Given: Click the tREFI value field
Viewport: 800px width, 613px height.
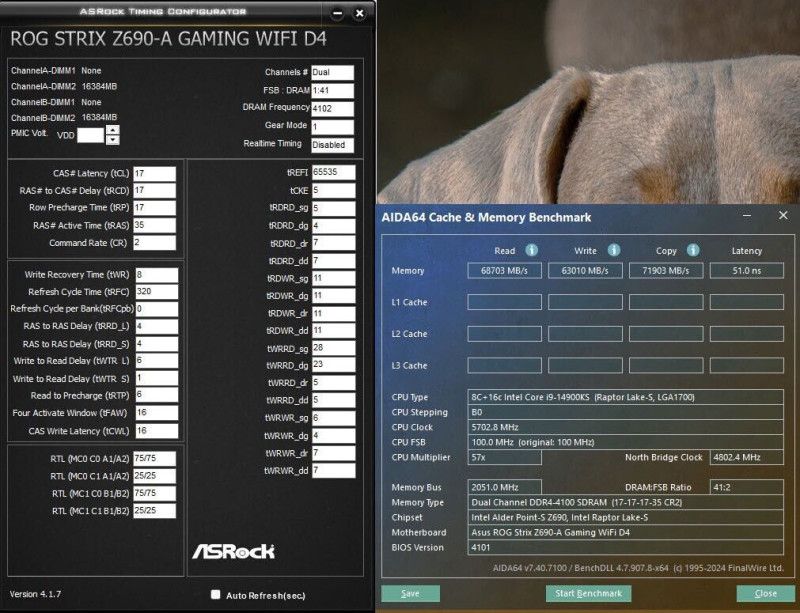Looking at the screenshot, I should [x=333, y=173].
